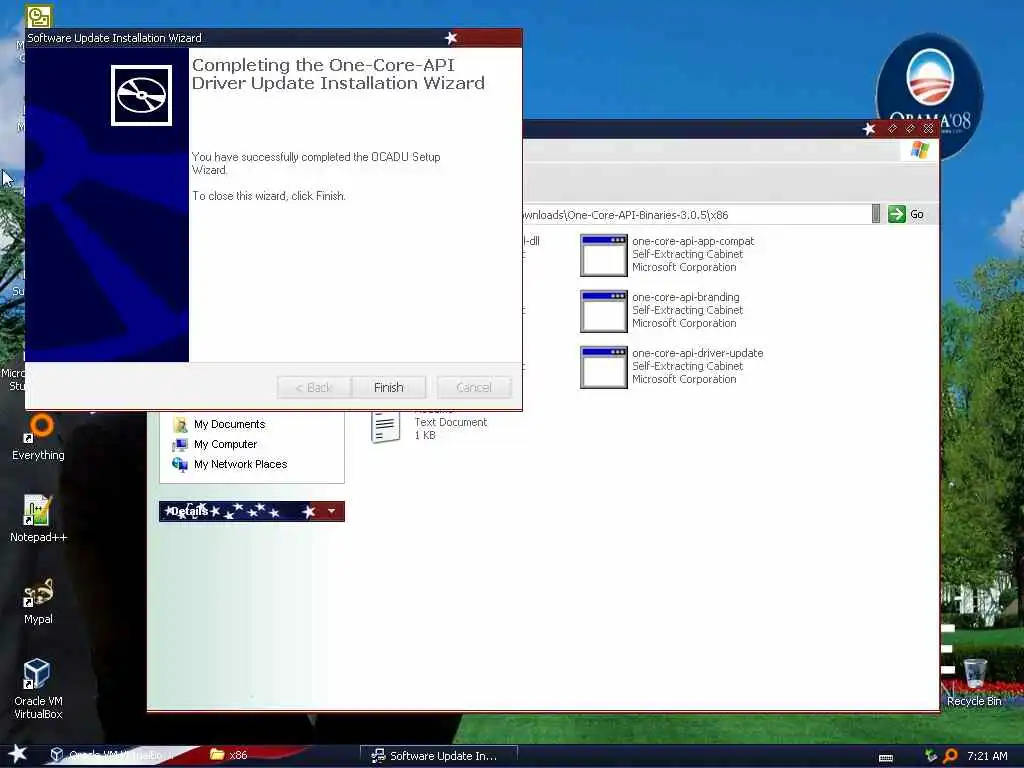The image size is (1024, 768).
Task: Select the one-core-api-driver-update file
Action: 672,366
